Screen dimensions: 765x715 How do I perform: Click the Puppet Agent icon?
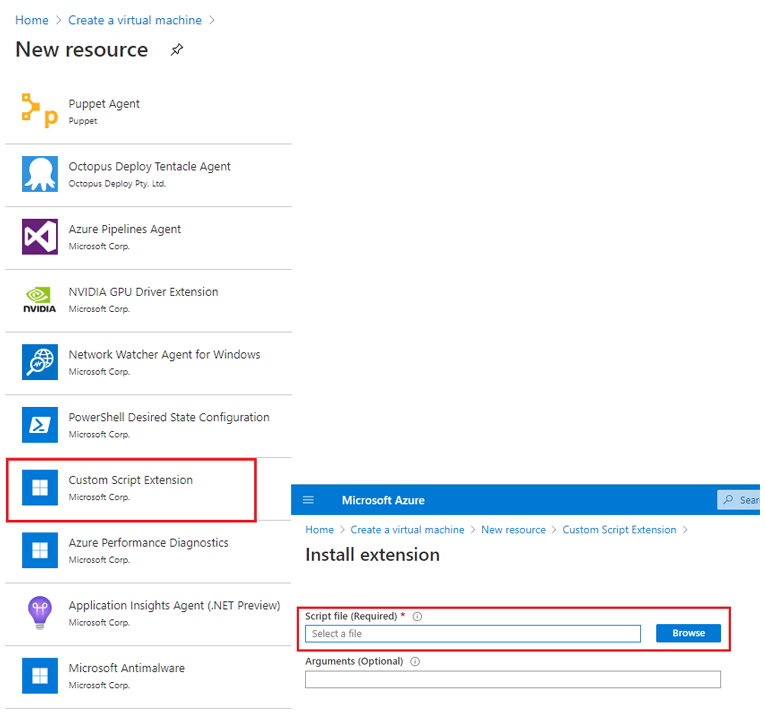(40, 111)
